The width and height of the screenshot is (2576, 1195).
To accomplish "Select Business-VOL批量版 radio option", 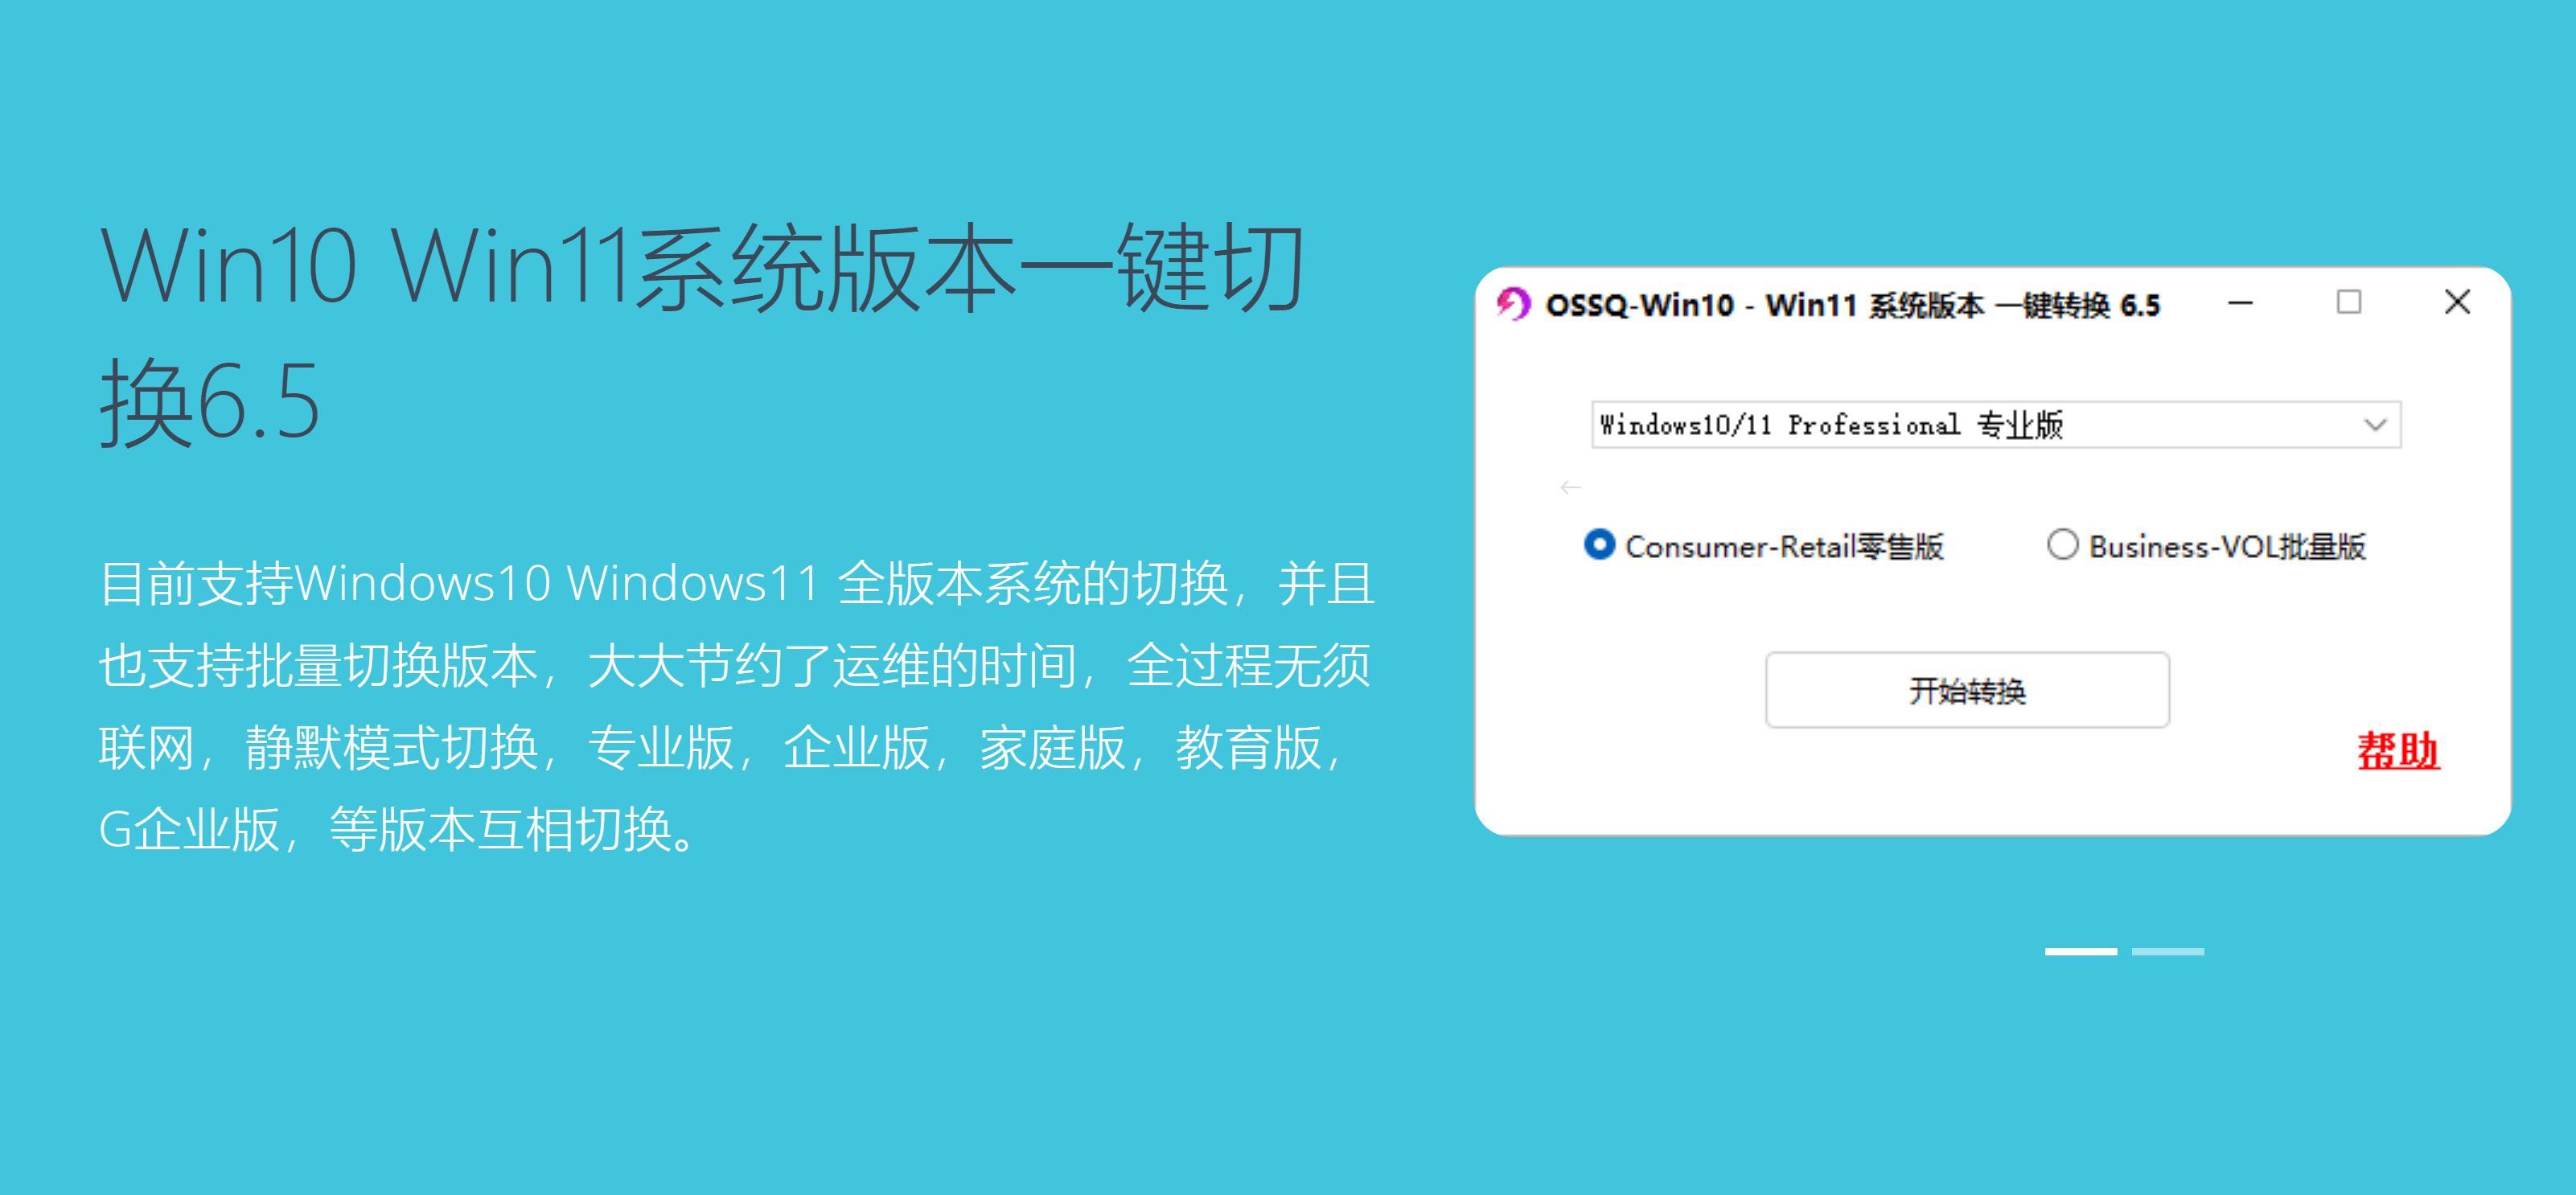I will [2062, 544].
